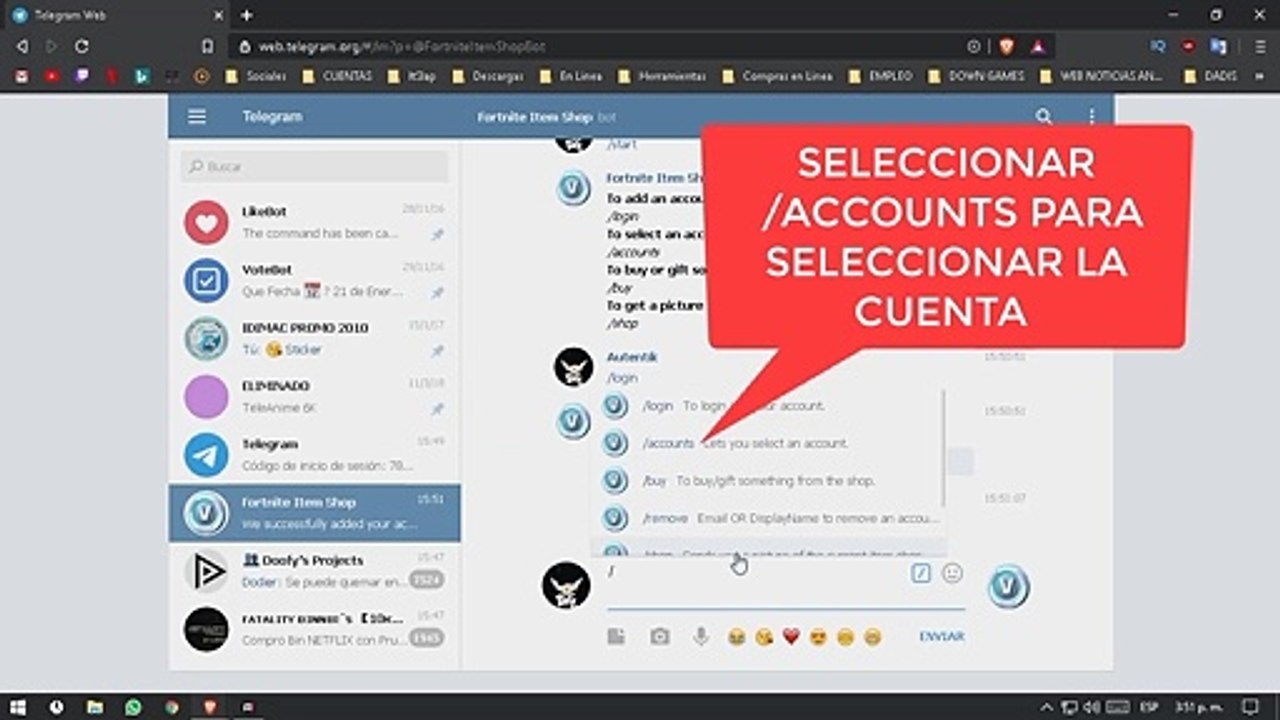Image resolution: width=1280 pixels, height=720 pixels.
Task: Open File Explorer from the taskbar
Action: tap(94, 707)
